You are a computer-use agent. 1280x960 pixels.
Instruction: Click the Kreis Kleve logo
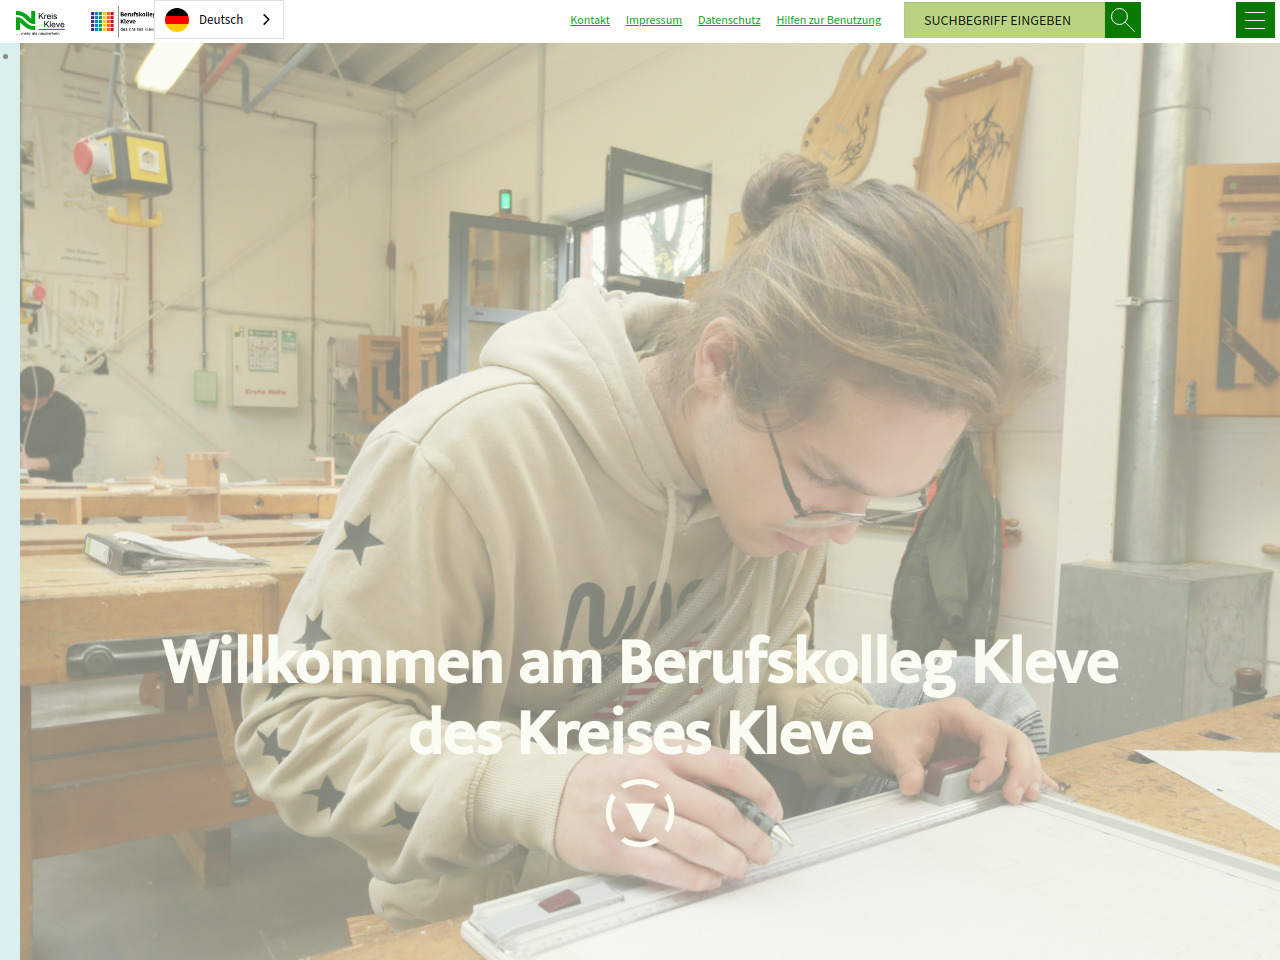pyautogui.click(x=40, y=22)
